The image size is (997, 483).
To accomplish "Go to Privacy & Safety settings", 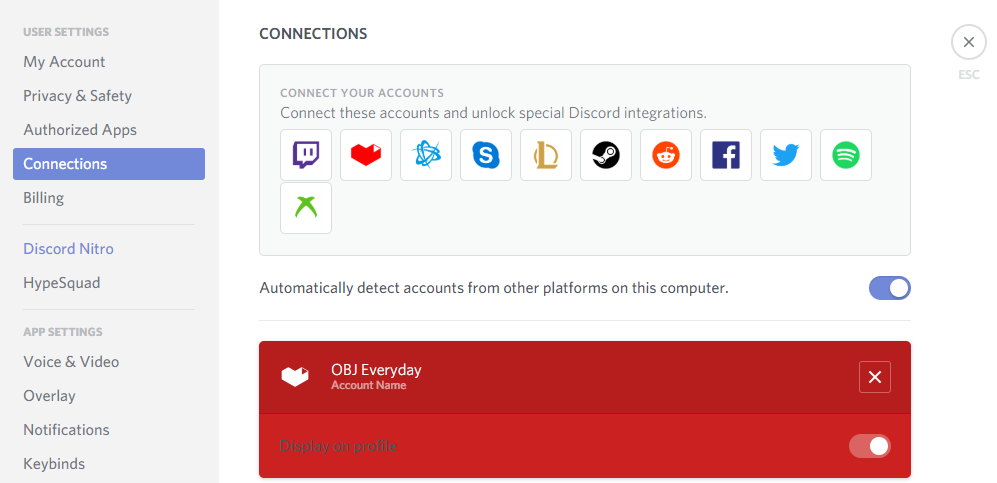I will (77, 96).
